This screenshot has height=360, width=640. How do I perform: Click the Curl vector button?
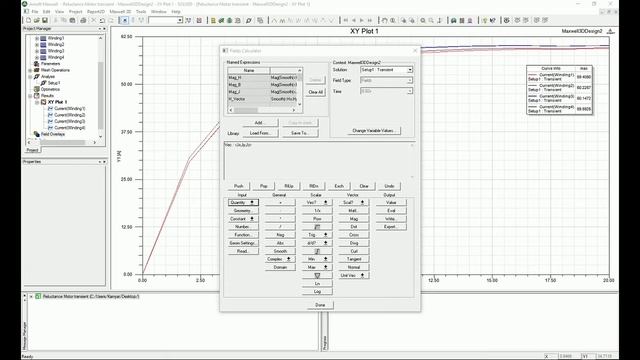[353, 251]
